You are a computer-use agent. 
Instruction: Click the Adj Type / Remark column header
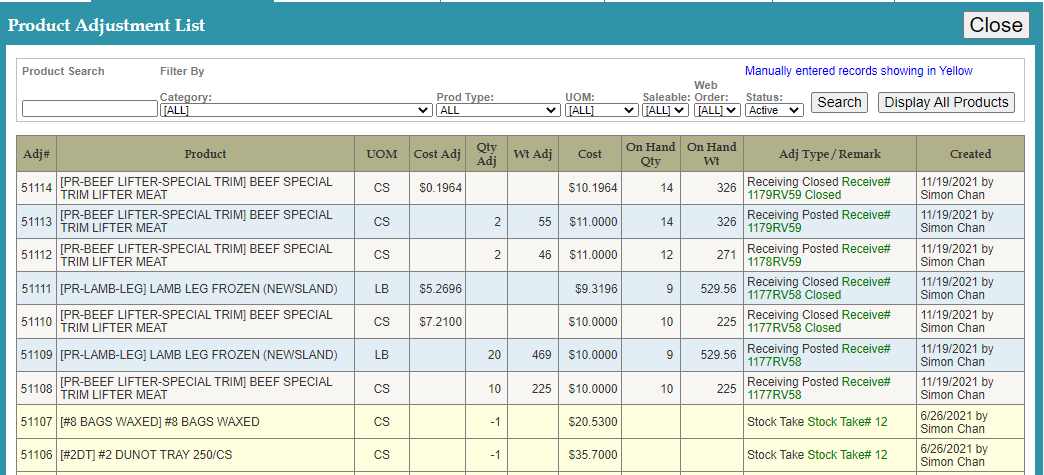pos(830,154)
